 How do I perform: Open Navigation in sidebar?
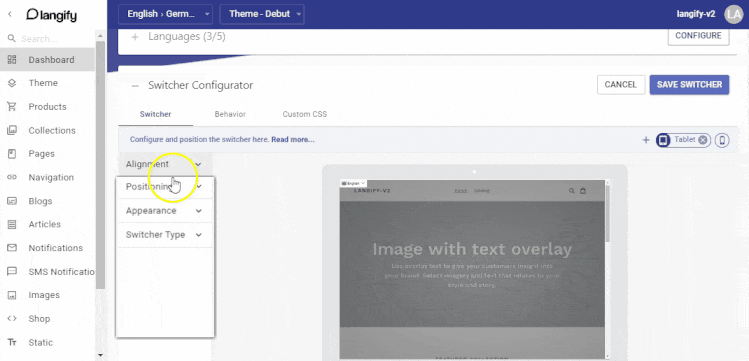coord(51,177)
